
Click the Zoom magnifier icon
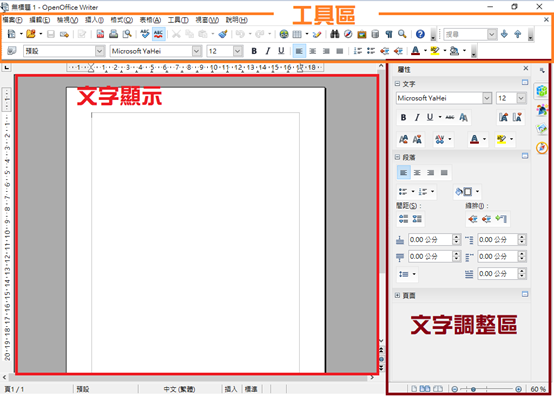tap(402, 34)
